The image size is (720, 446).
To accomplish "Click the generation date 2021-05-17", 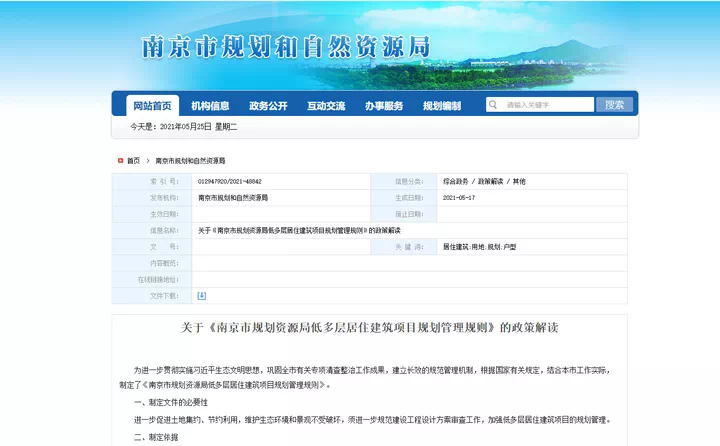I will [x=459, y=198].
